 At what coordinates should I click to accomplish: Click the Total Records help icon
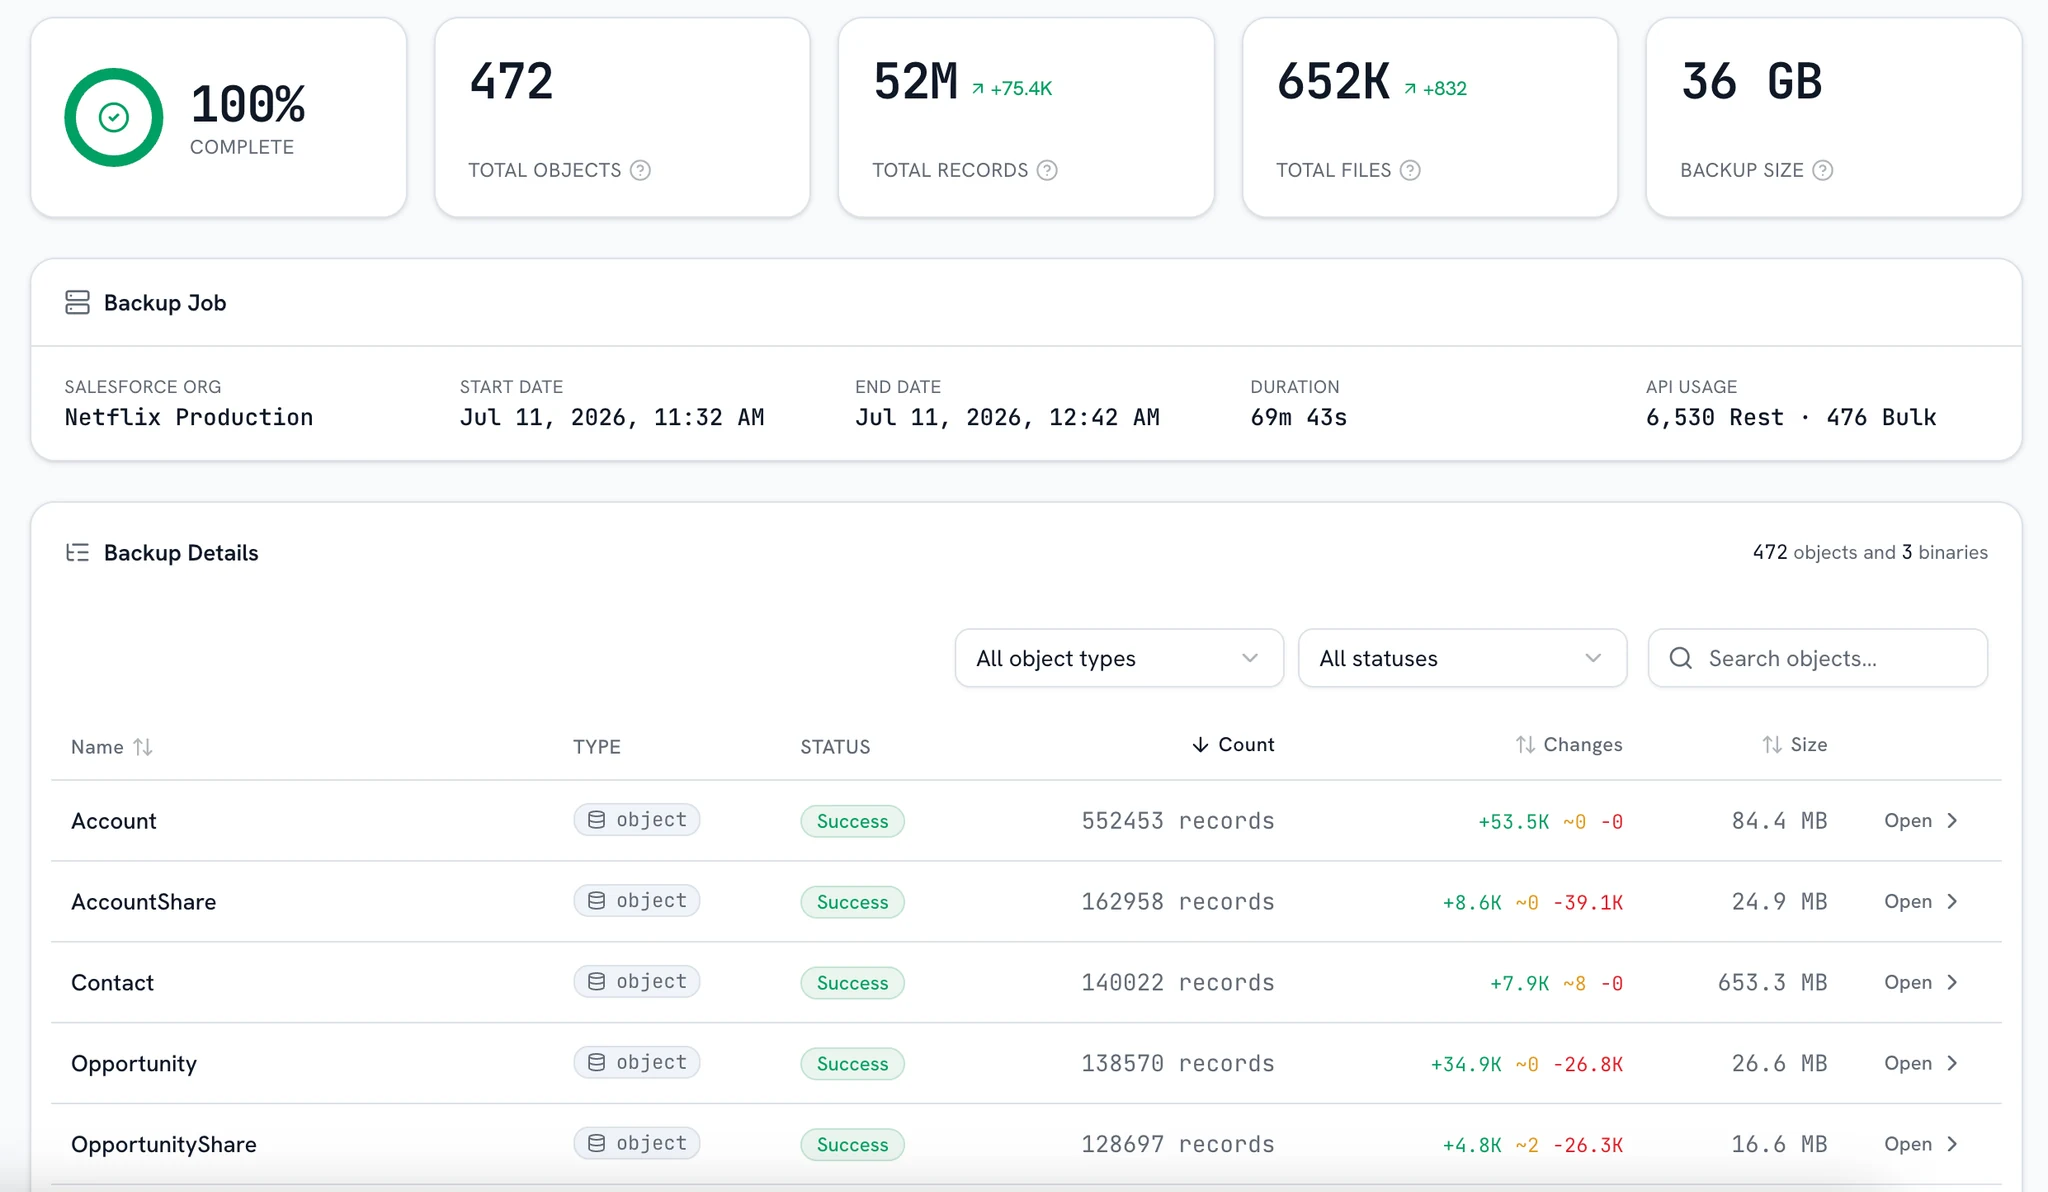tap(1047, 170)
